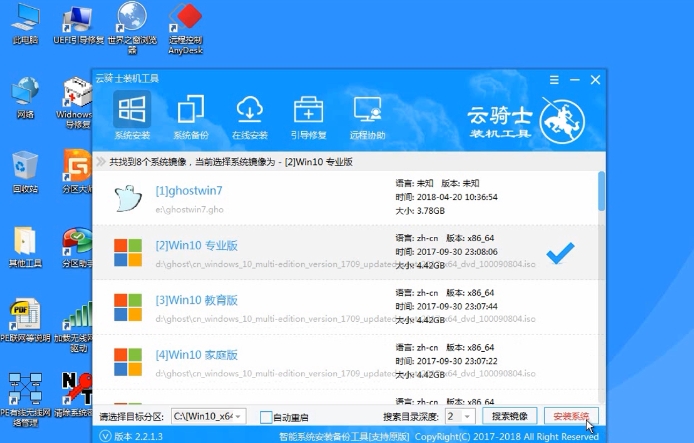
Task: Open 加载无线网驱动 desktop icon
Action: tap(74, 327)
